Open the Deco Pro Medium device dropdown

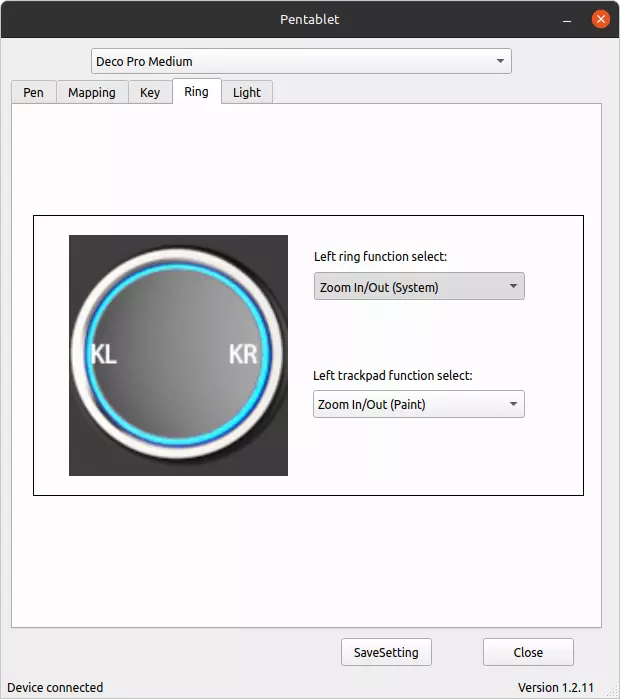coord(301,61)
